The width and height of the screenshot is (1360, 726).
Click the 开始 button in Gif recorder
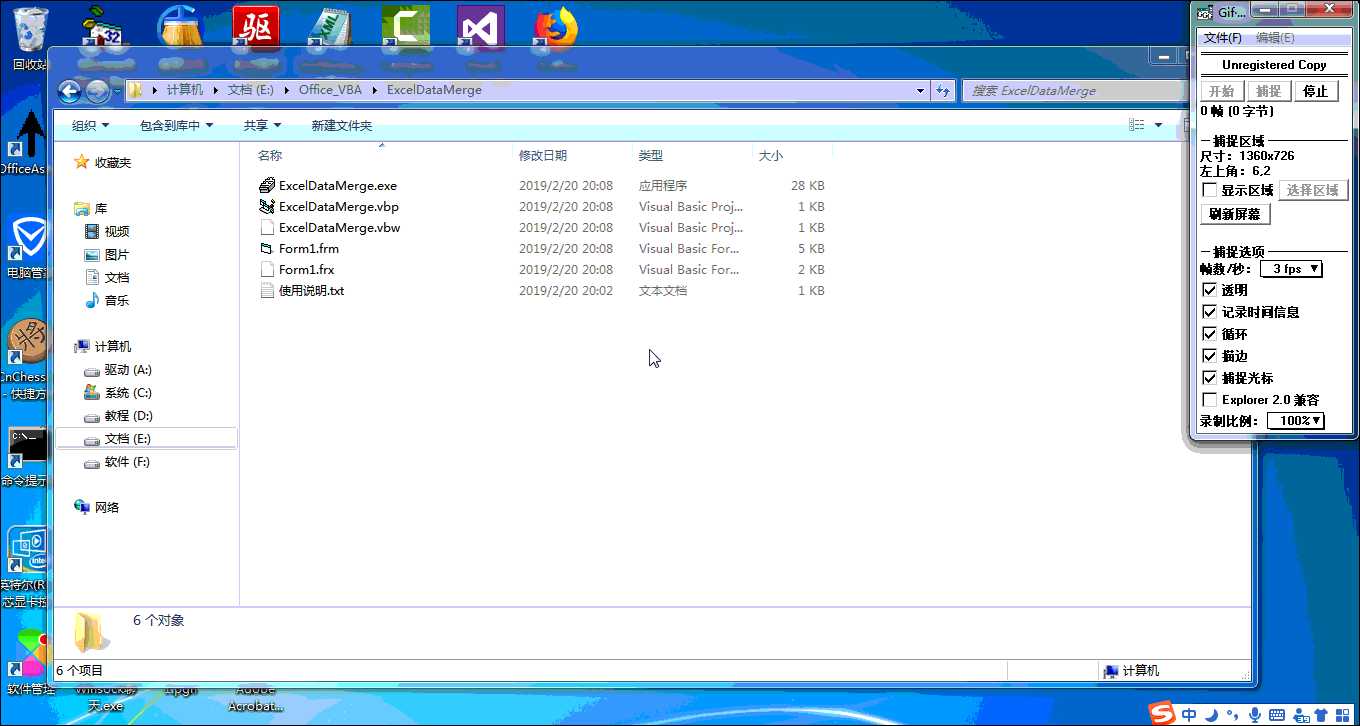(1221, 91)
